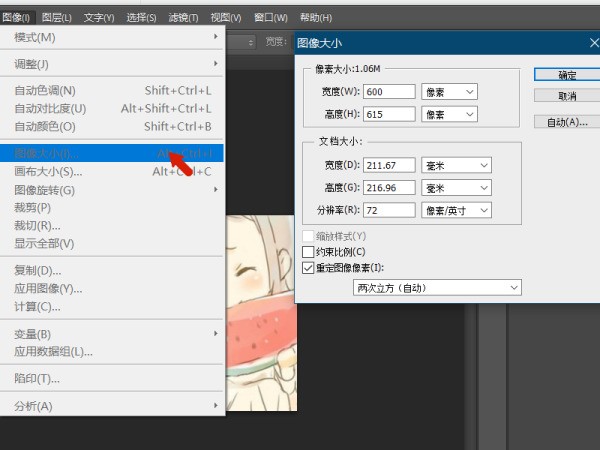Image resolution: width=600 pixels, height=450 pixels.
Task: Click the 确定 button to confirm
Action: 566,75
